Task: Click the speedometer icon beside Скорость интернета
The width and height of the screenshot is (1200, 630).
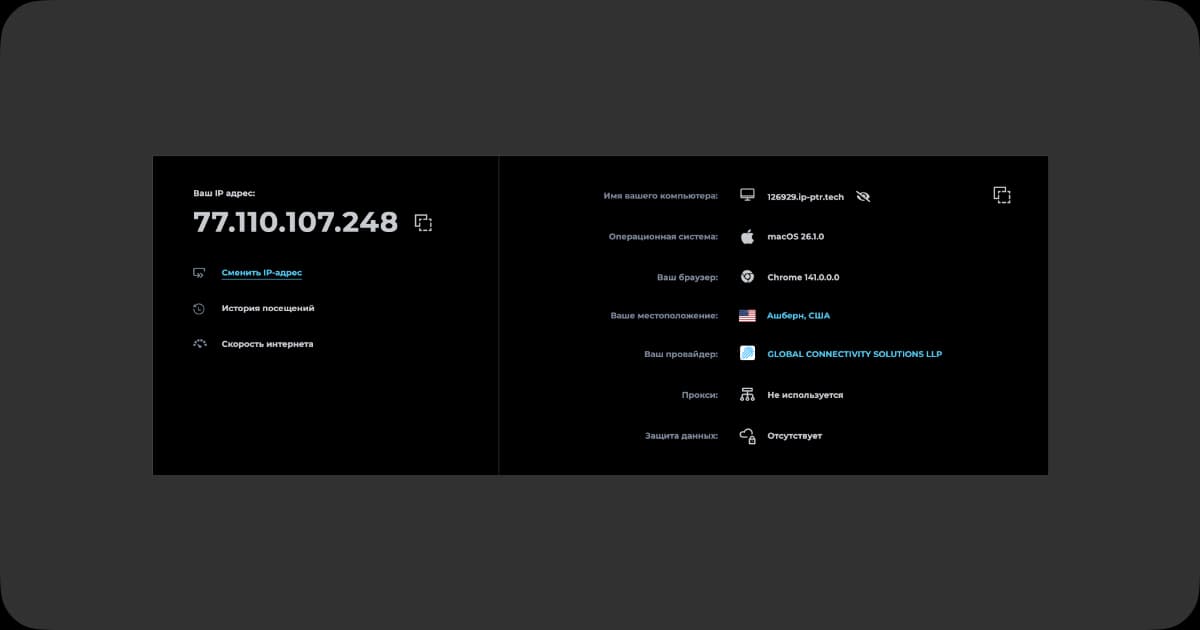Action: coord(199,344)
